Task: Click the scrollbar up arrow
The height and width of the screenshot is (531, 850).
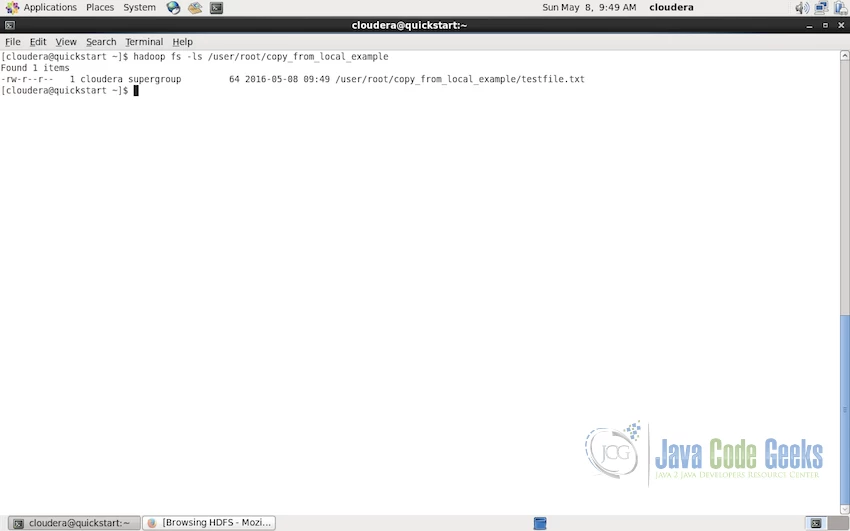Action: tap(845, 55)
